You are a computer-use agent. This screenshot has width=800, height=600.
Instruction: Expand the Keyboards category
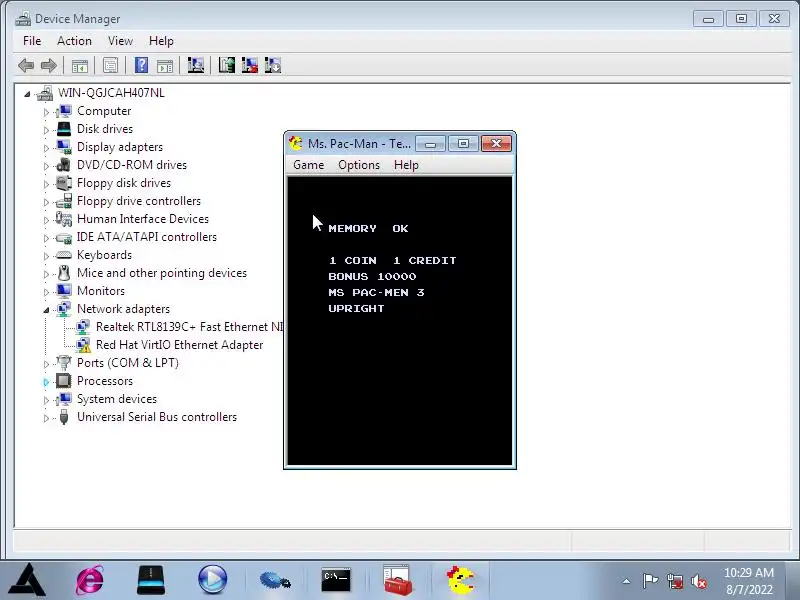pos(46,256)
